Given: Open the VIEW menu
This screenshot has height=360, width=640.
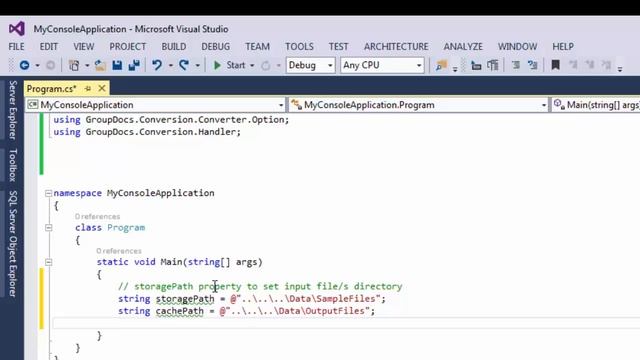Looking at the screenshot, I should pos(84,47).
